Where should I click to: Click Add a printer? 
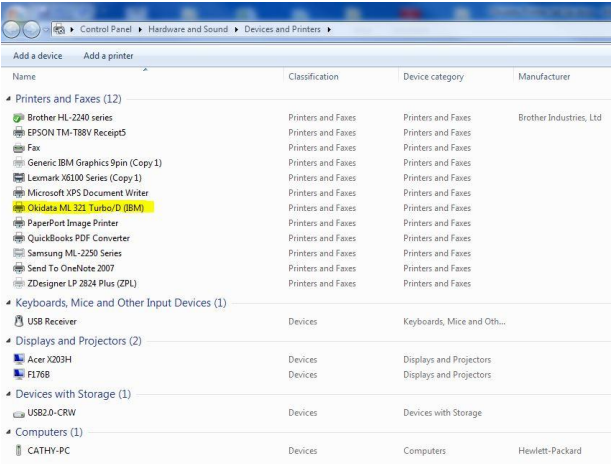click(x=108, y=56)
